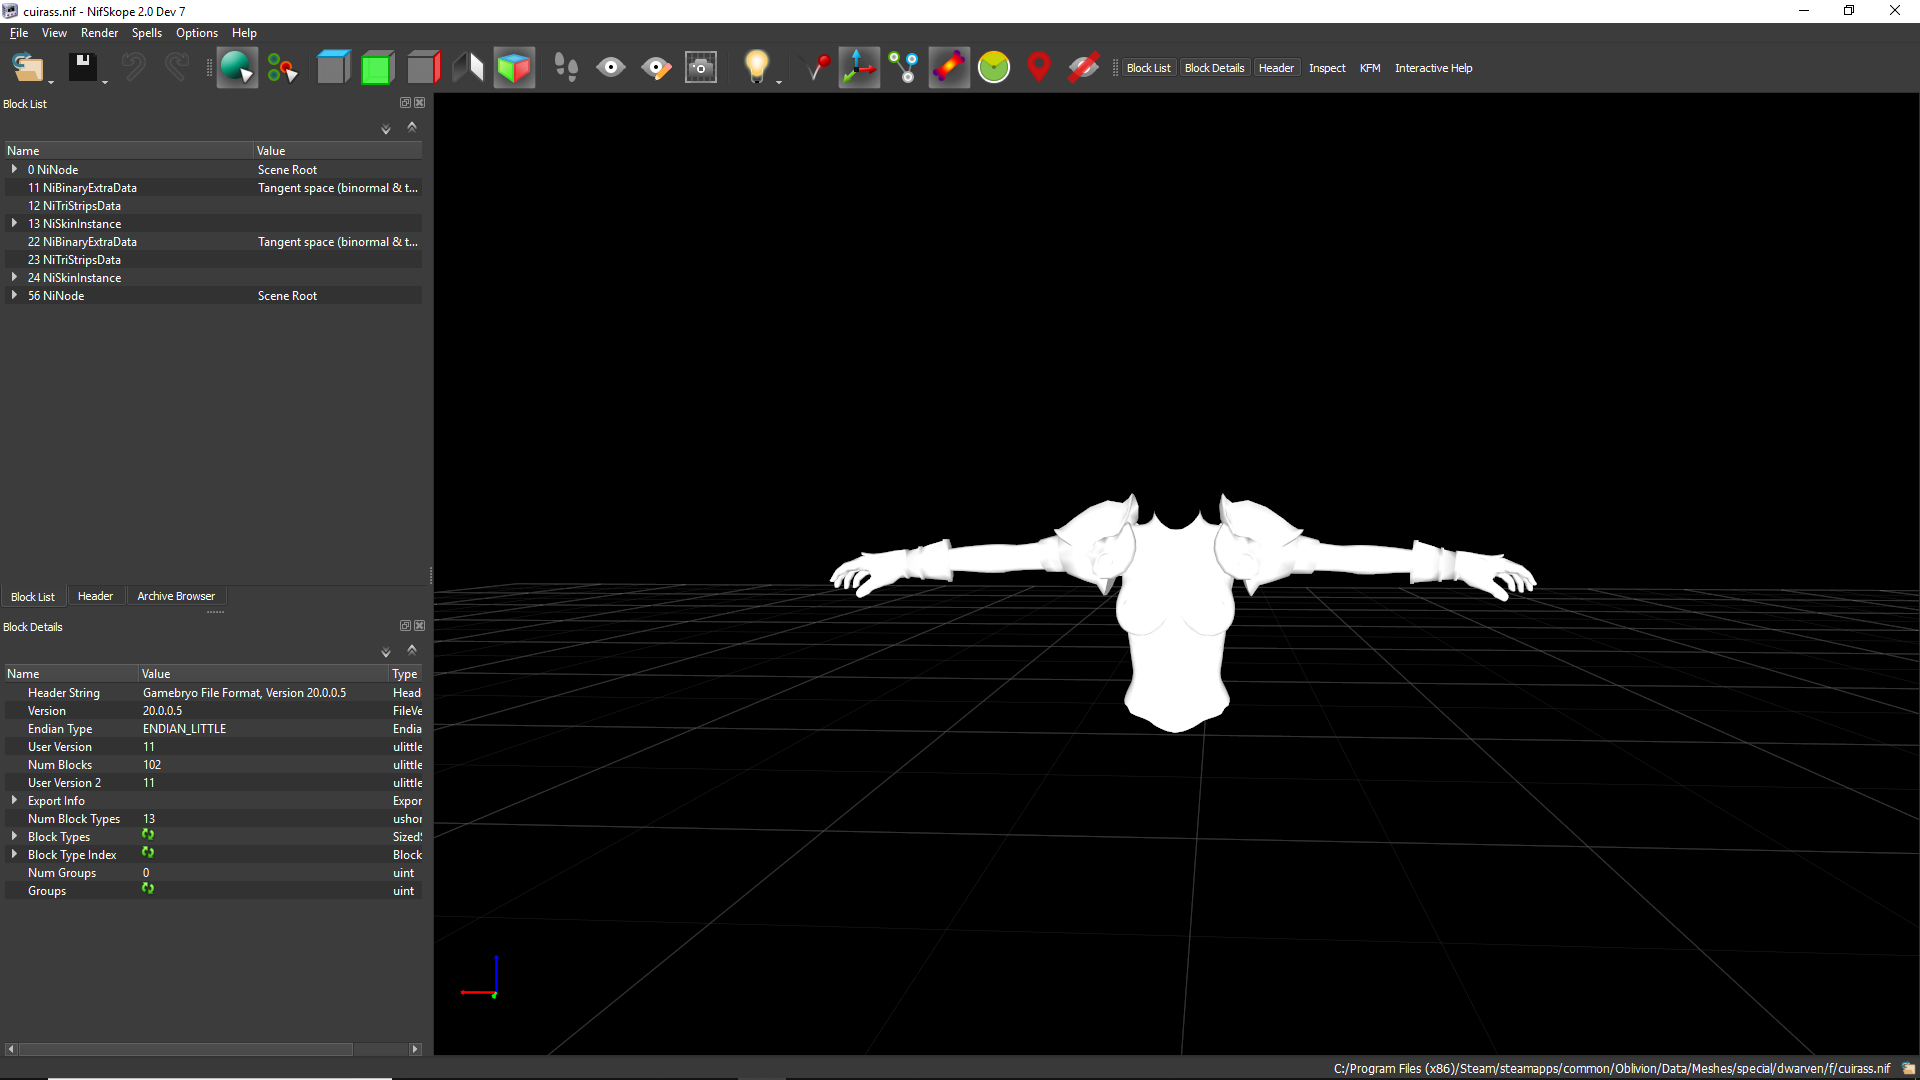1920x1080 pixels.
Task: Toggle the show collision icon
Action: point(949,68)
